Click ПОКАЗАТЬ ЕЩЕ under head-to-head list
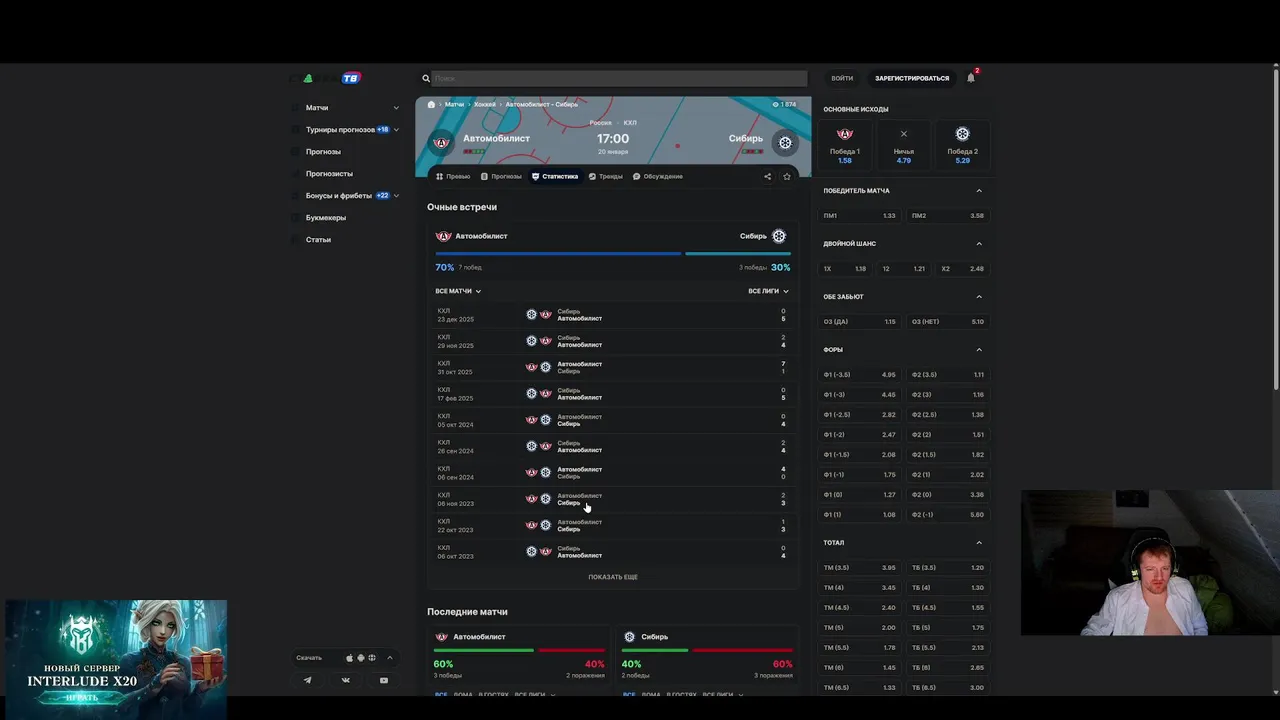 [613, 577]
